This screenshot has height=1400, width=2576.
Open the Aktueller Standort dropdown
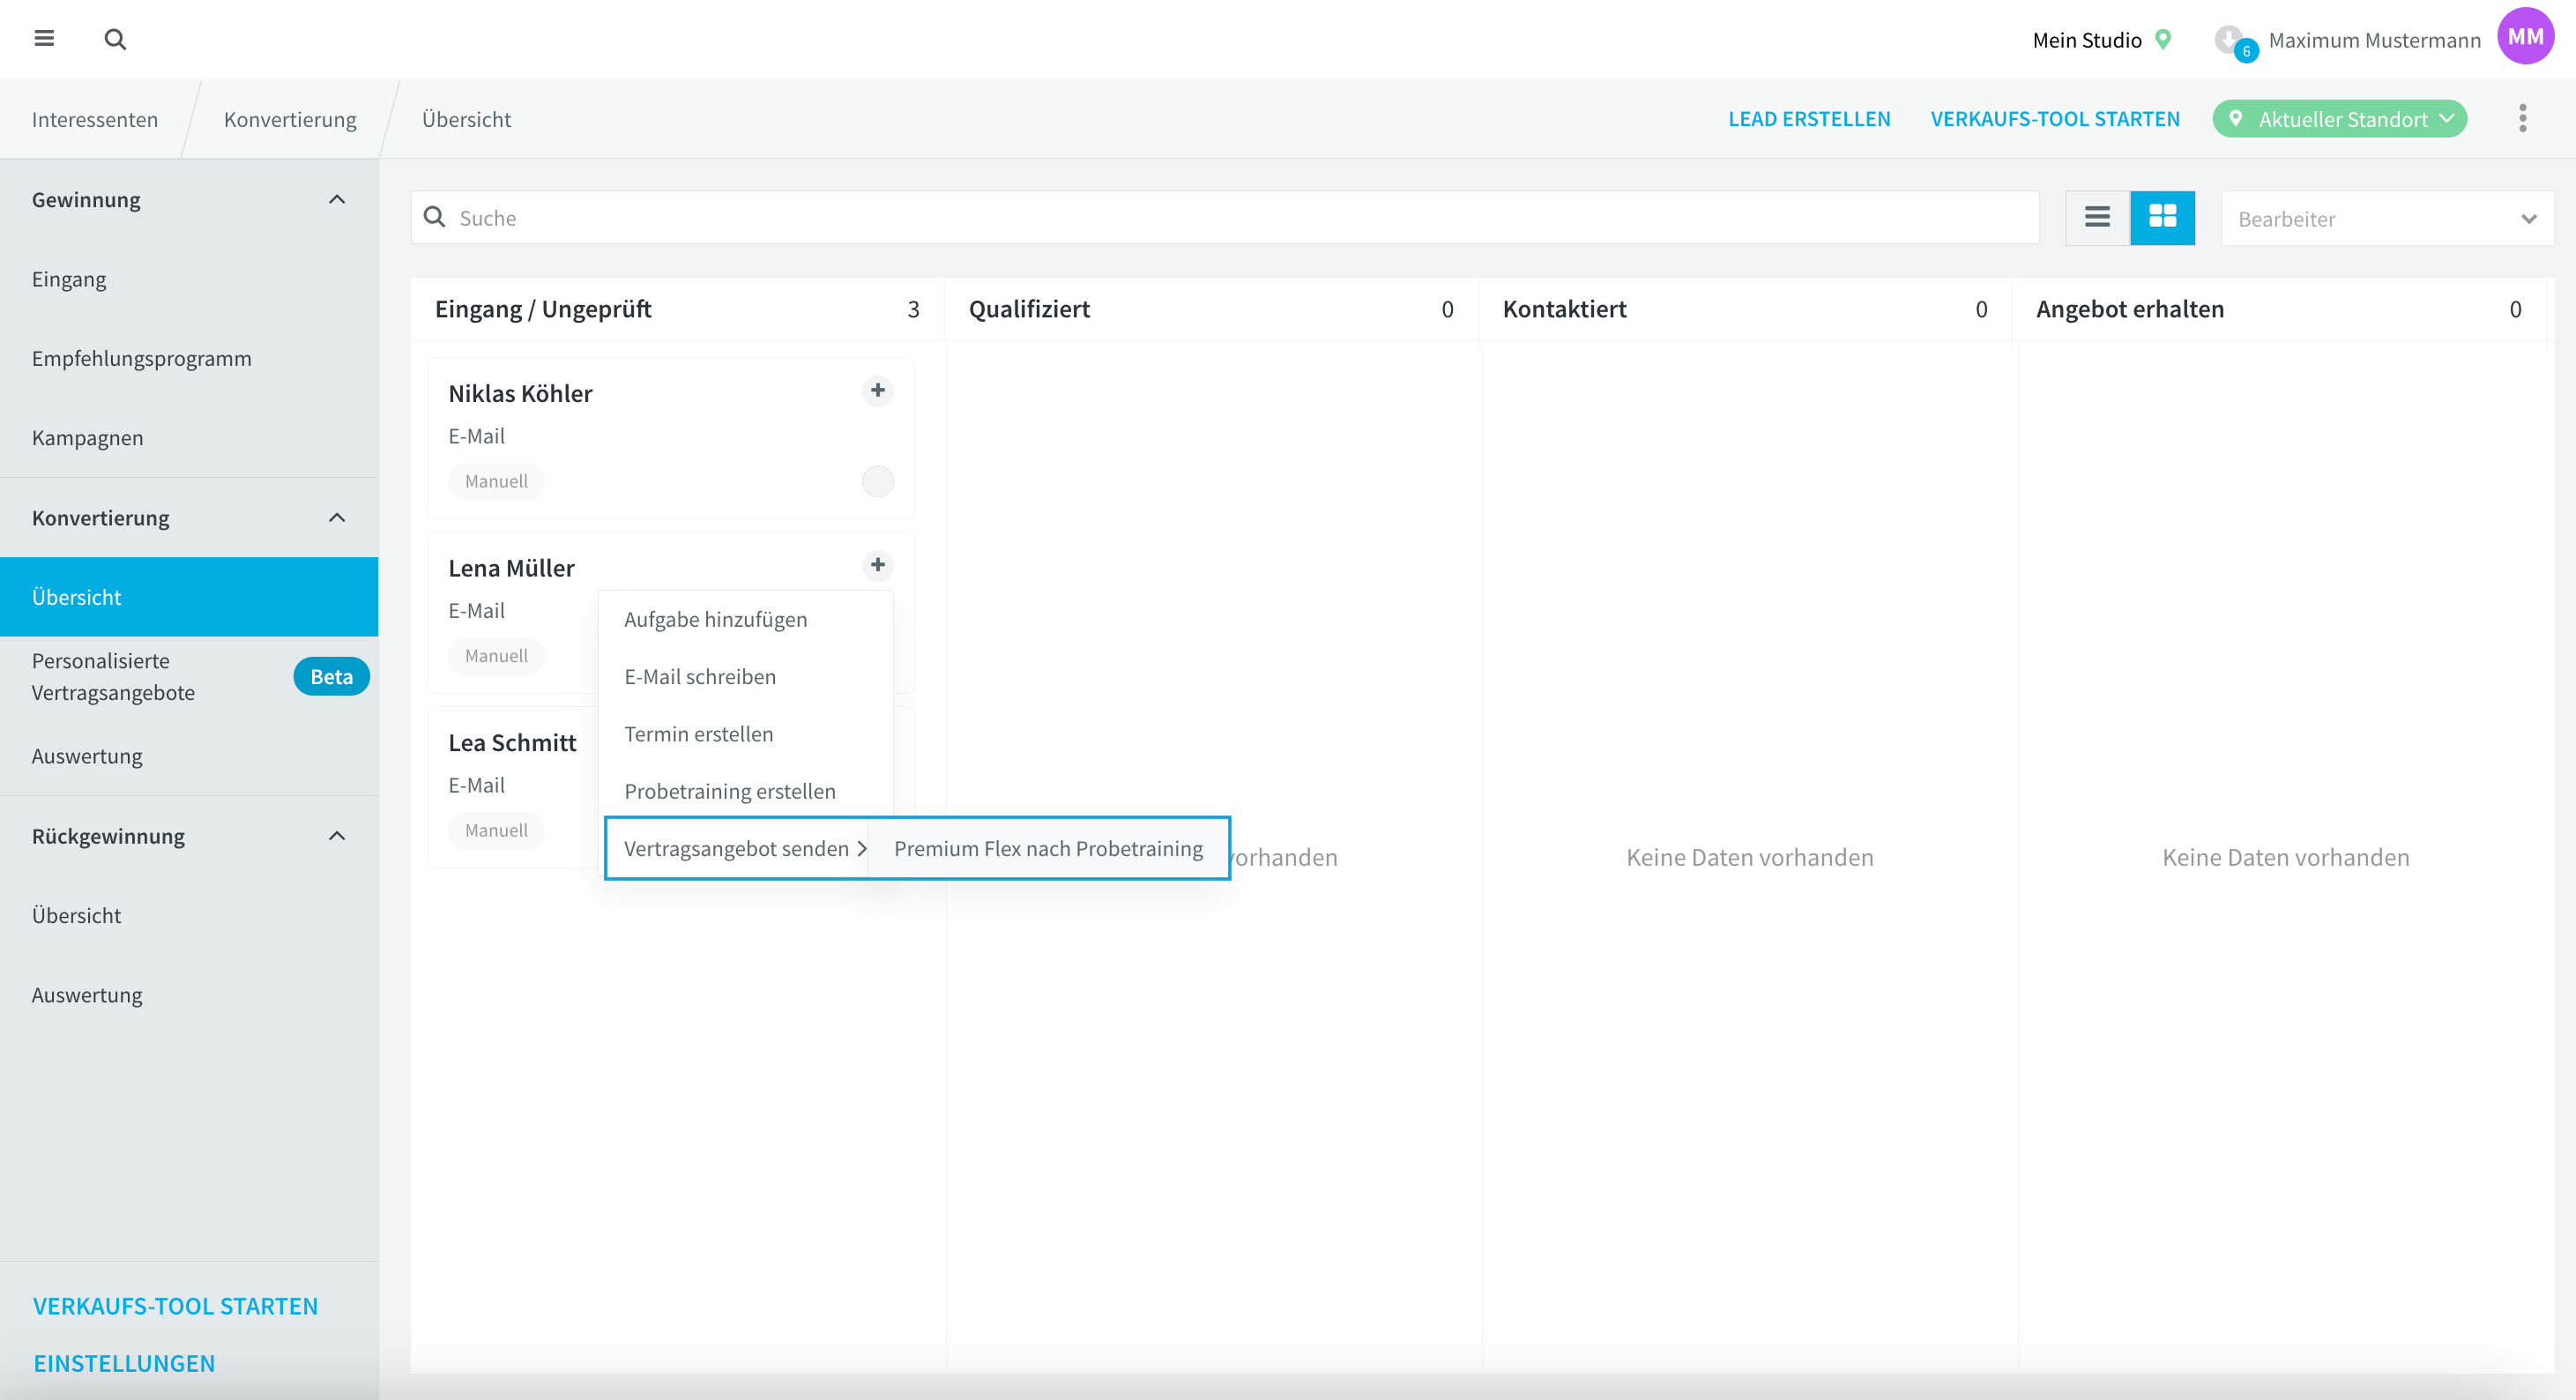coord(2339,119)
